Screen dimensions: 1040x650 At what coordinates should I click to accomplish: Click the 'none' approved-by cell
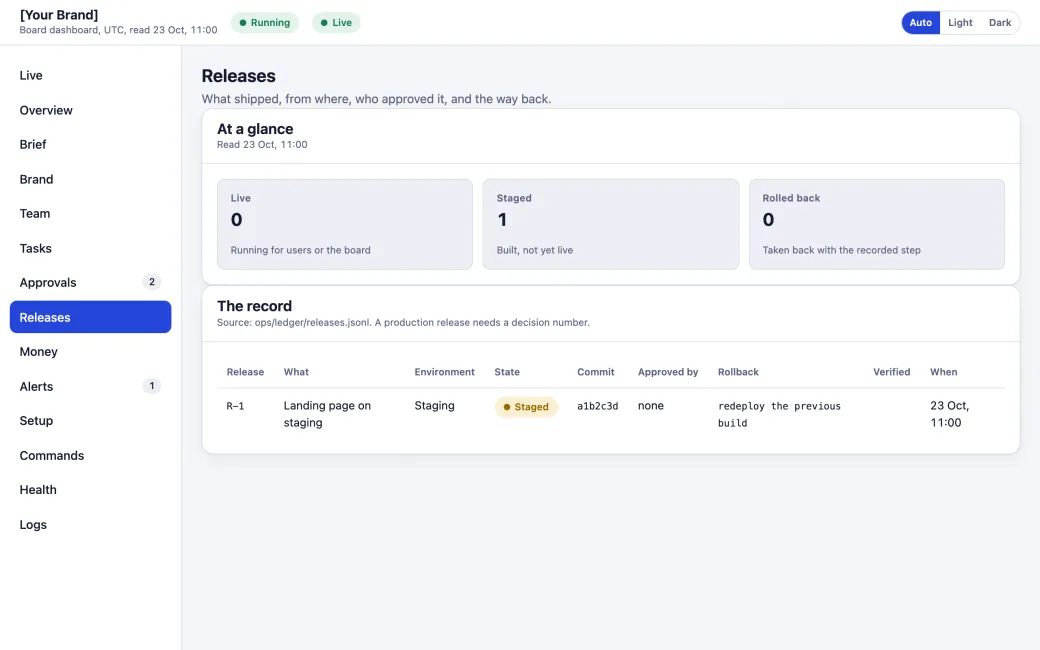click(651, 405)
